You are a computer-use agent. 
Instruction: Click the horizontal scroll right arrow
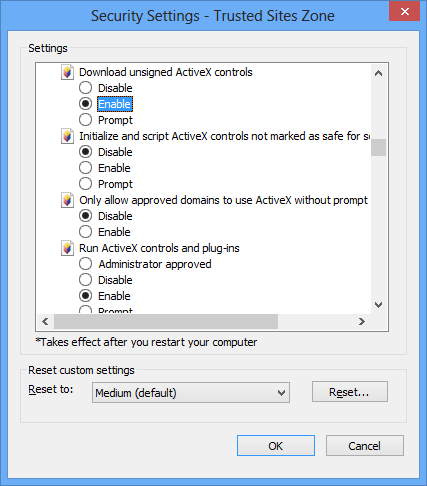[362, 322]
